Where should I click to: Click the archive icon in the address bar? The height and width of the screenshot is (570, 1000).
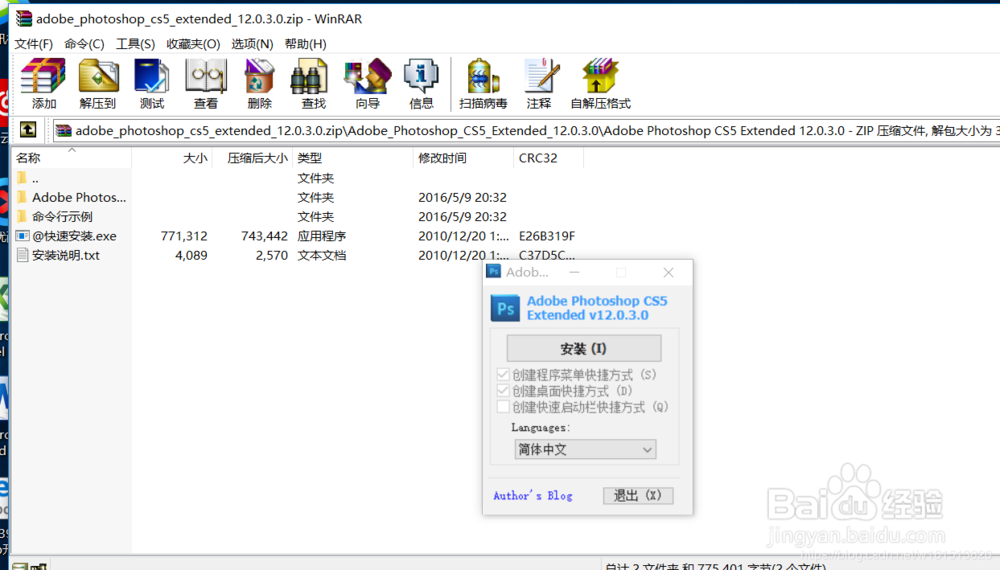(63, 131)
